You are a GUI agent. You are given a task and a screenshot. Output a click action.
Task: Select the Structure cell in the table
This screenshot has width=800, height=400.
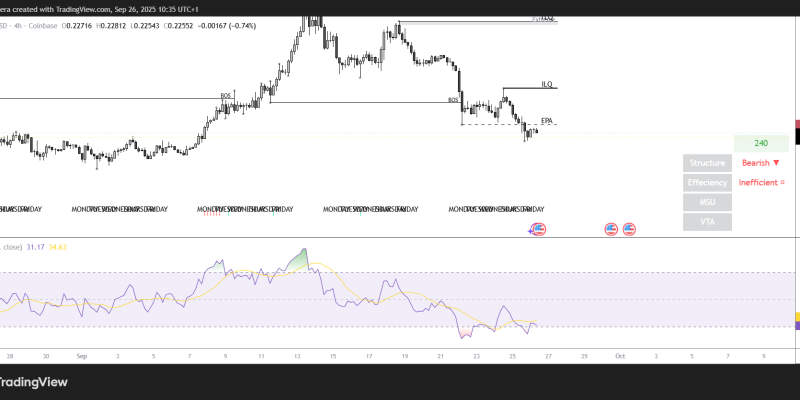point(707,162)
